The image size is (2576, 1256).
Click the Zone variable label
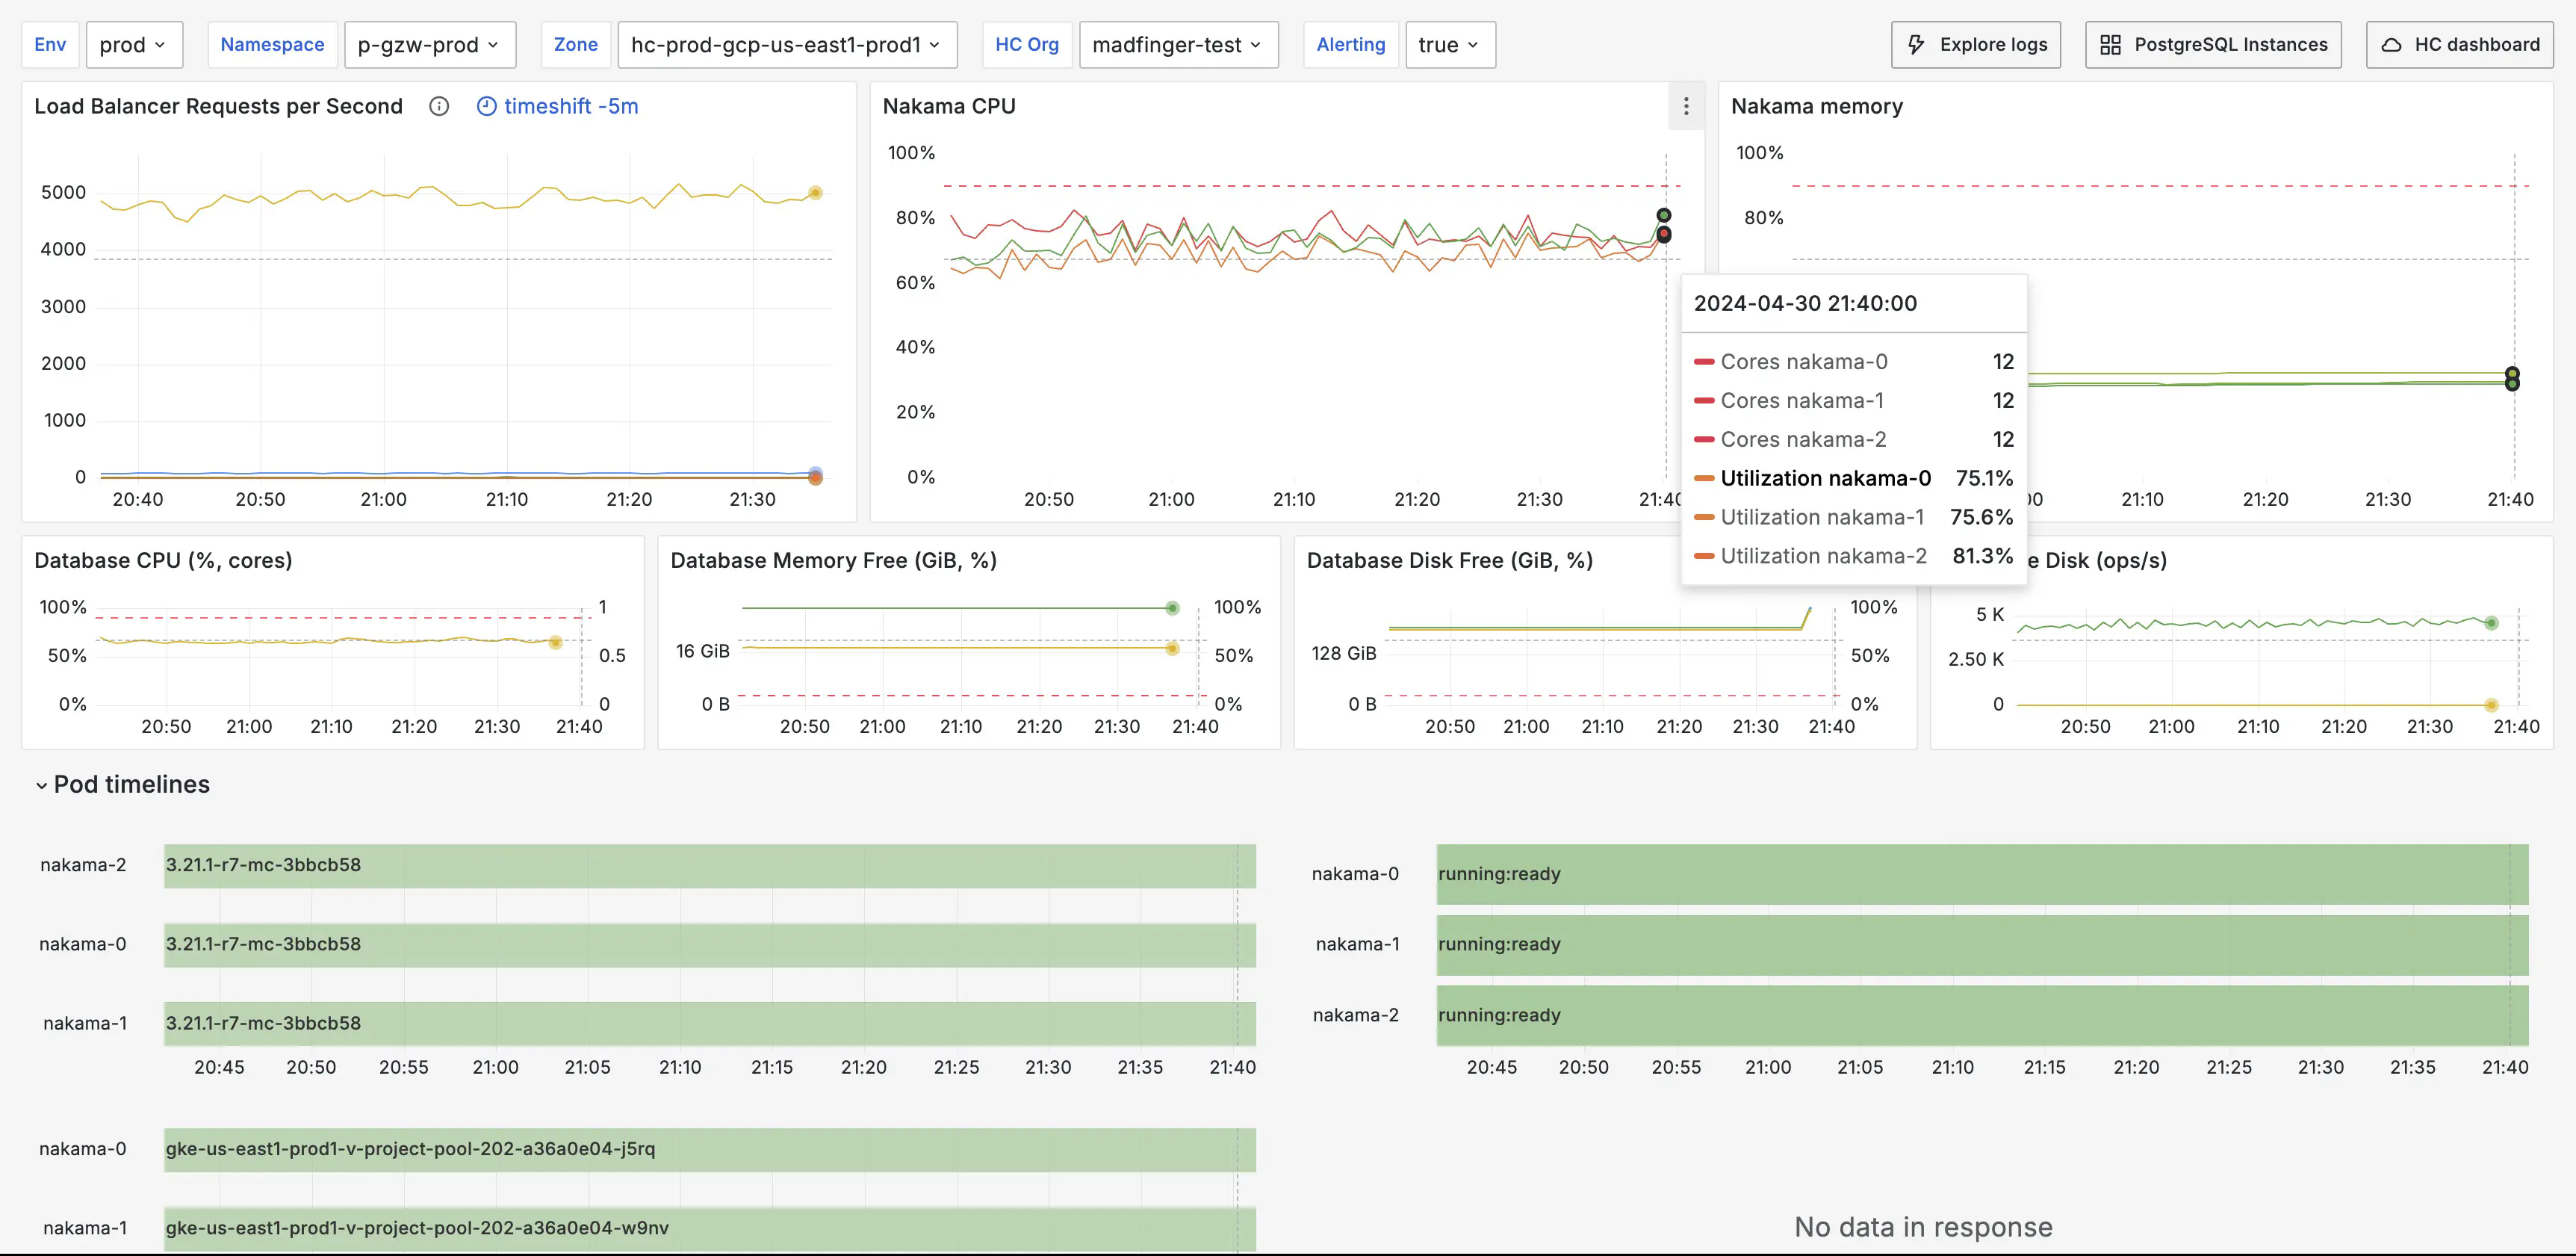tap(576, 45)
